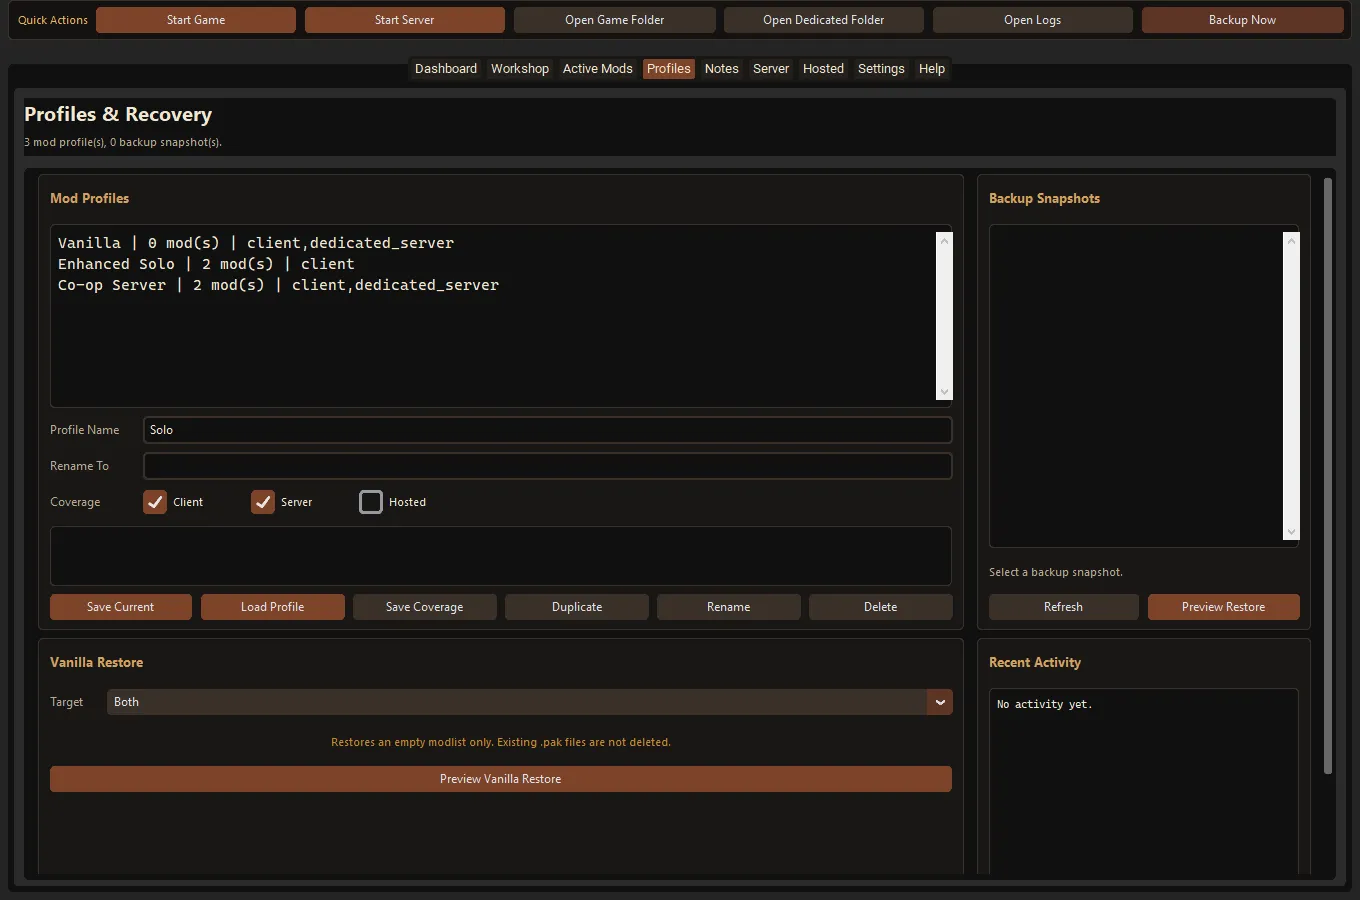This screenshot has height=900, width=1360.
Task: Duplicate the selected profile
Action: (577, 607)
